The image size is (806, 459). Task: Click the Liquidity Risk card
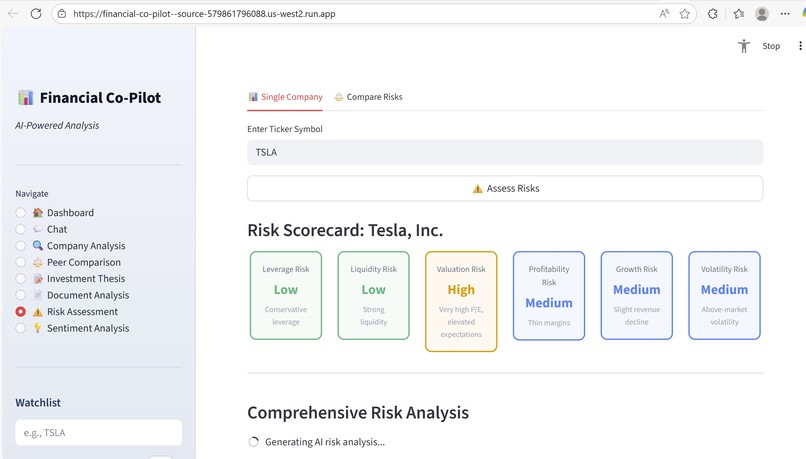pos(374,296)
